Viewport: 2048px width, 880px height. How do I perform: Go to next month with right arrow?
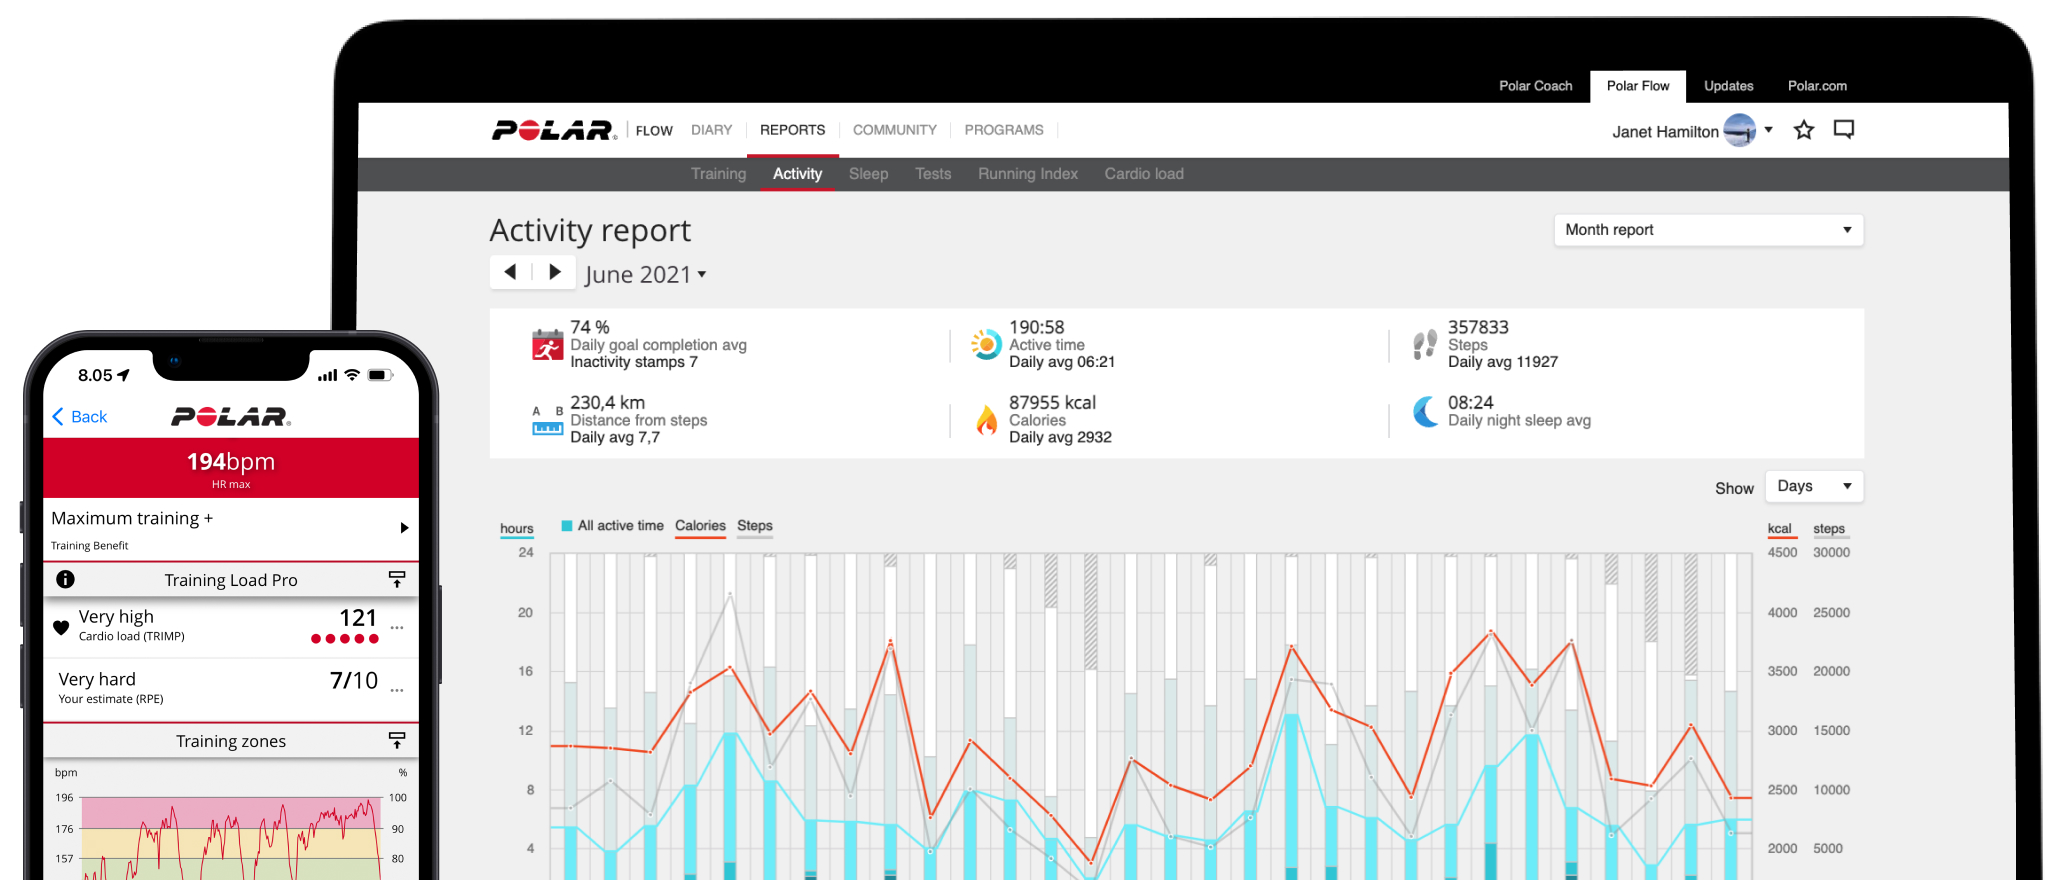pyautogui.click(x=555, y=272)
